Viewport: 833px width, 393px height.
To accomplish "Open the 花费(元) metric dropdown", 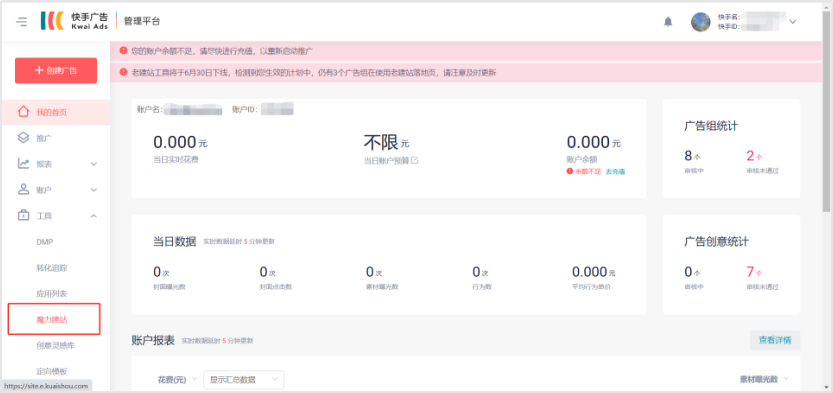I will (177, 379).
